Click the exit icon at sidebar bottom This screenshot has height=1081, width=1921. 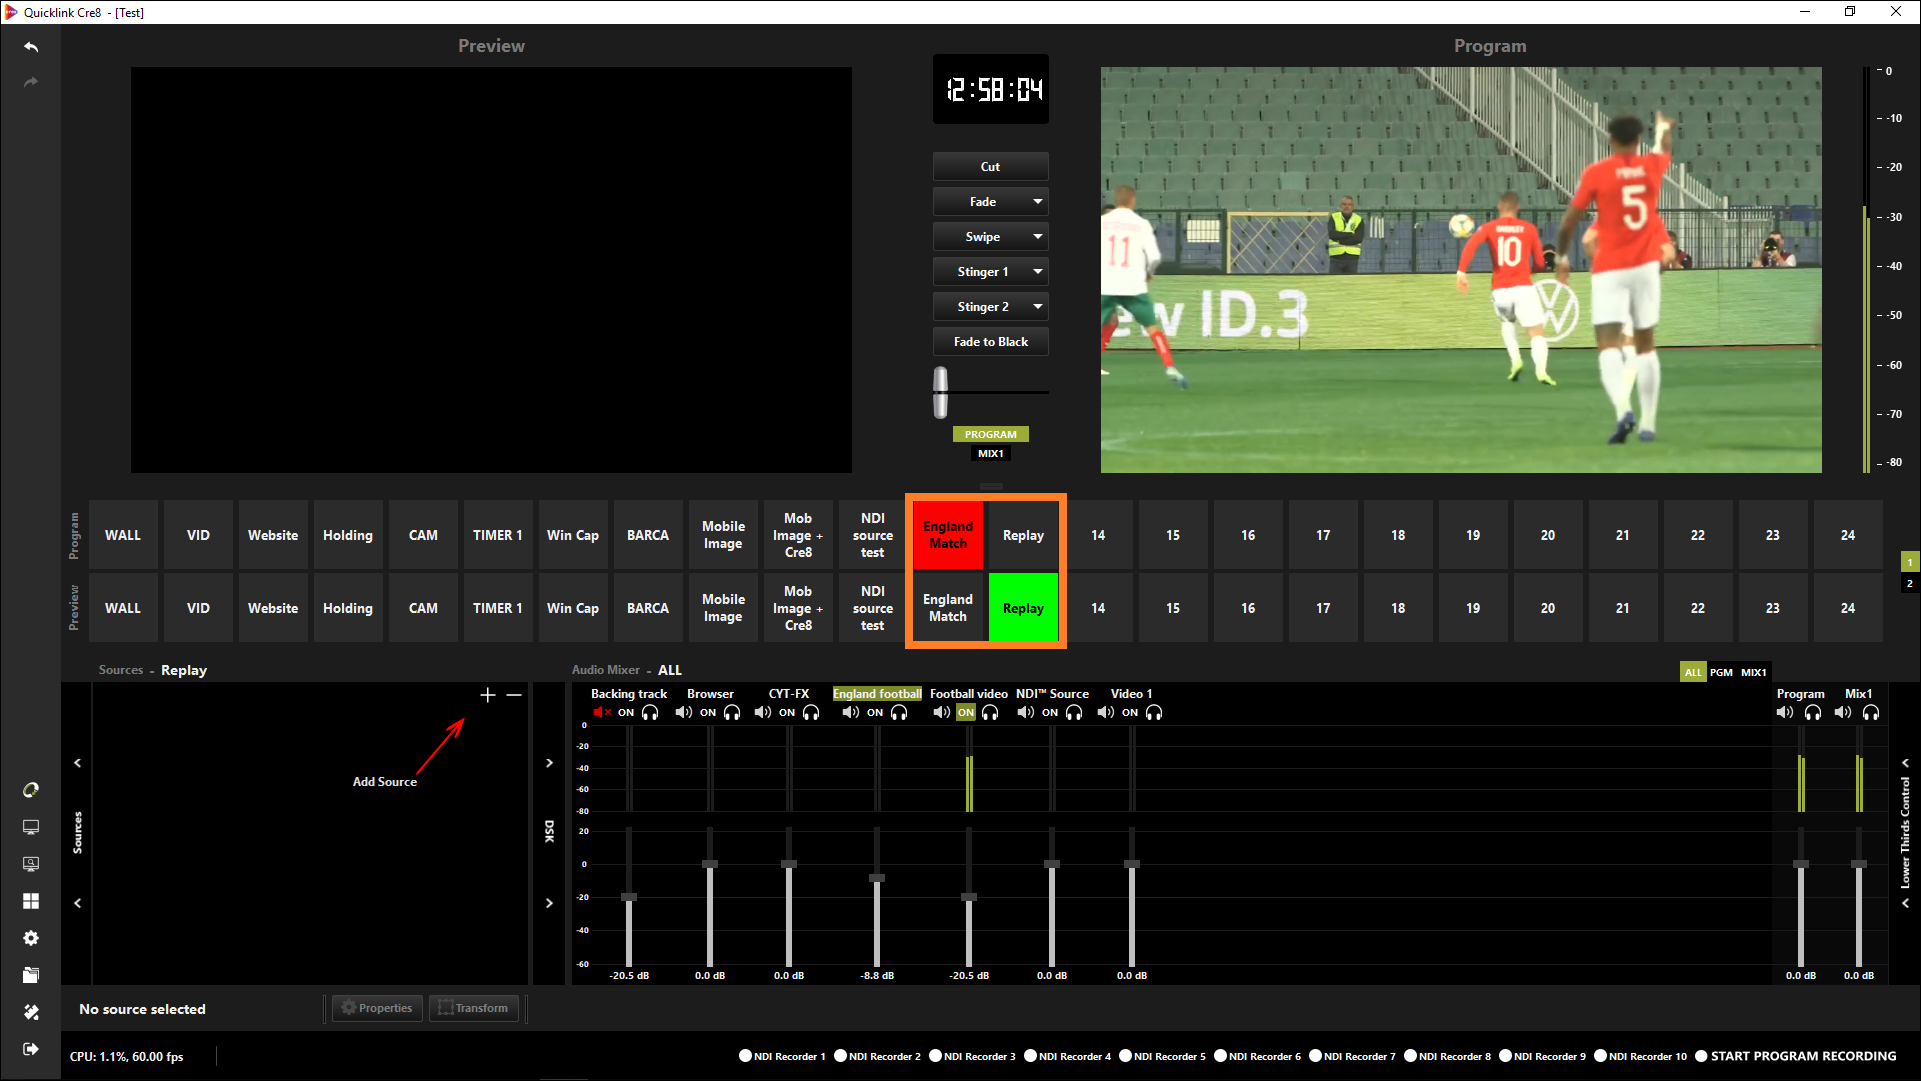[31, 1049]
